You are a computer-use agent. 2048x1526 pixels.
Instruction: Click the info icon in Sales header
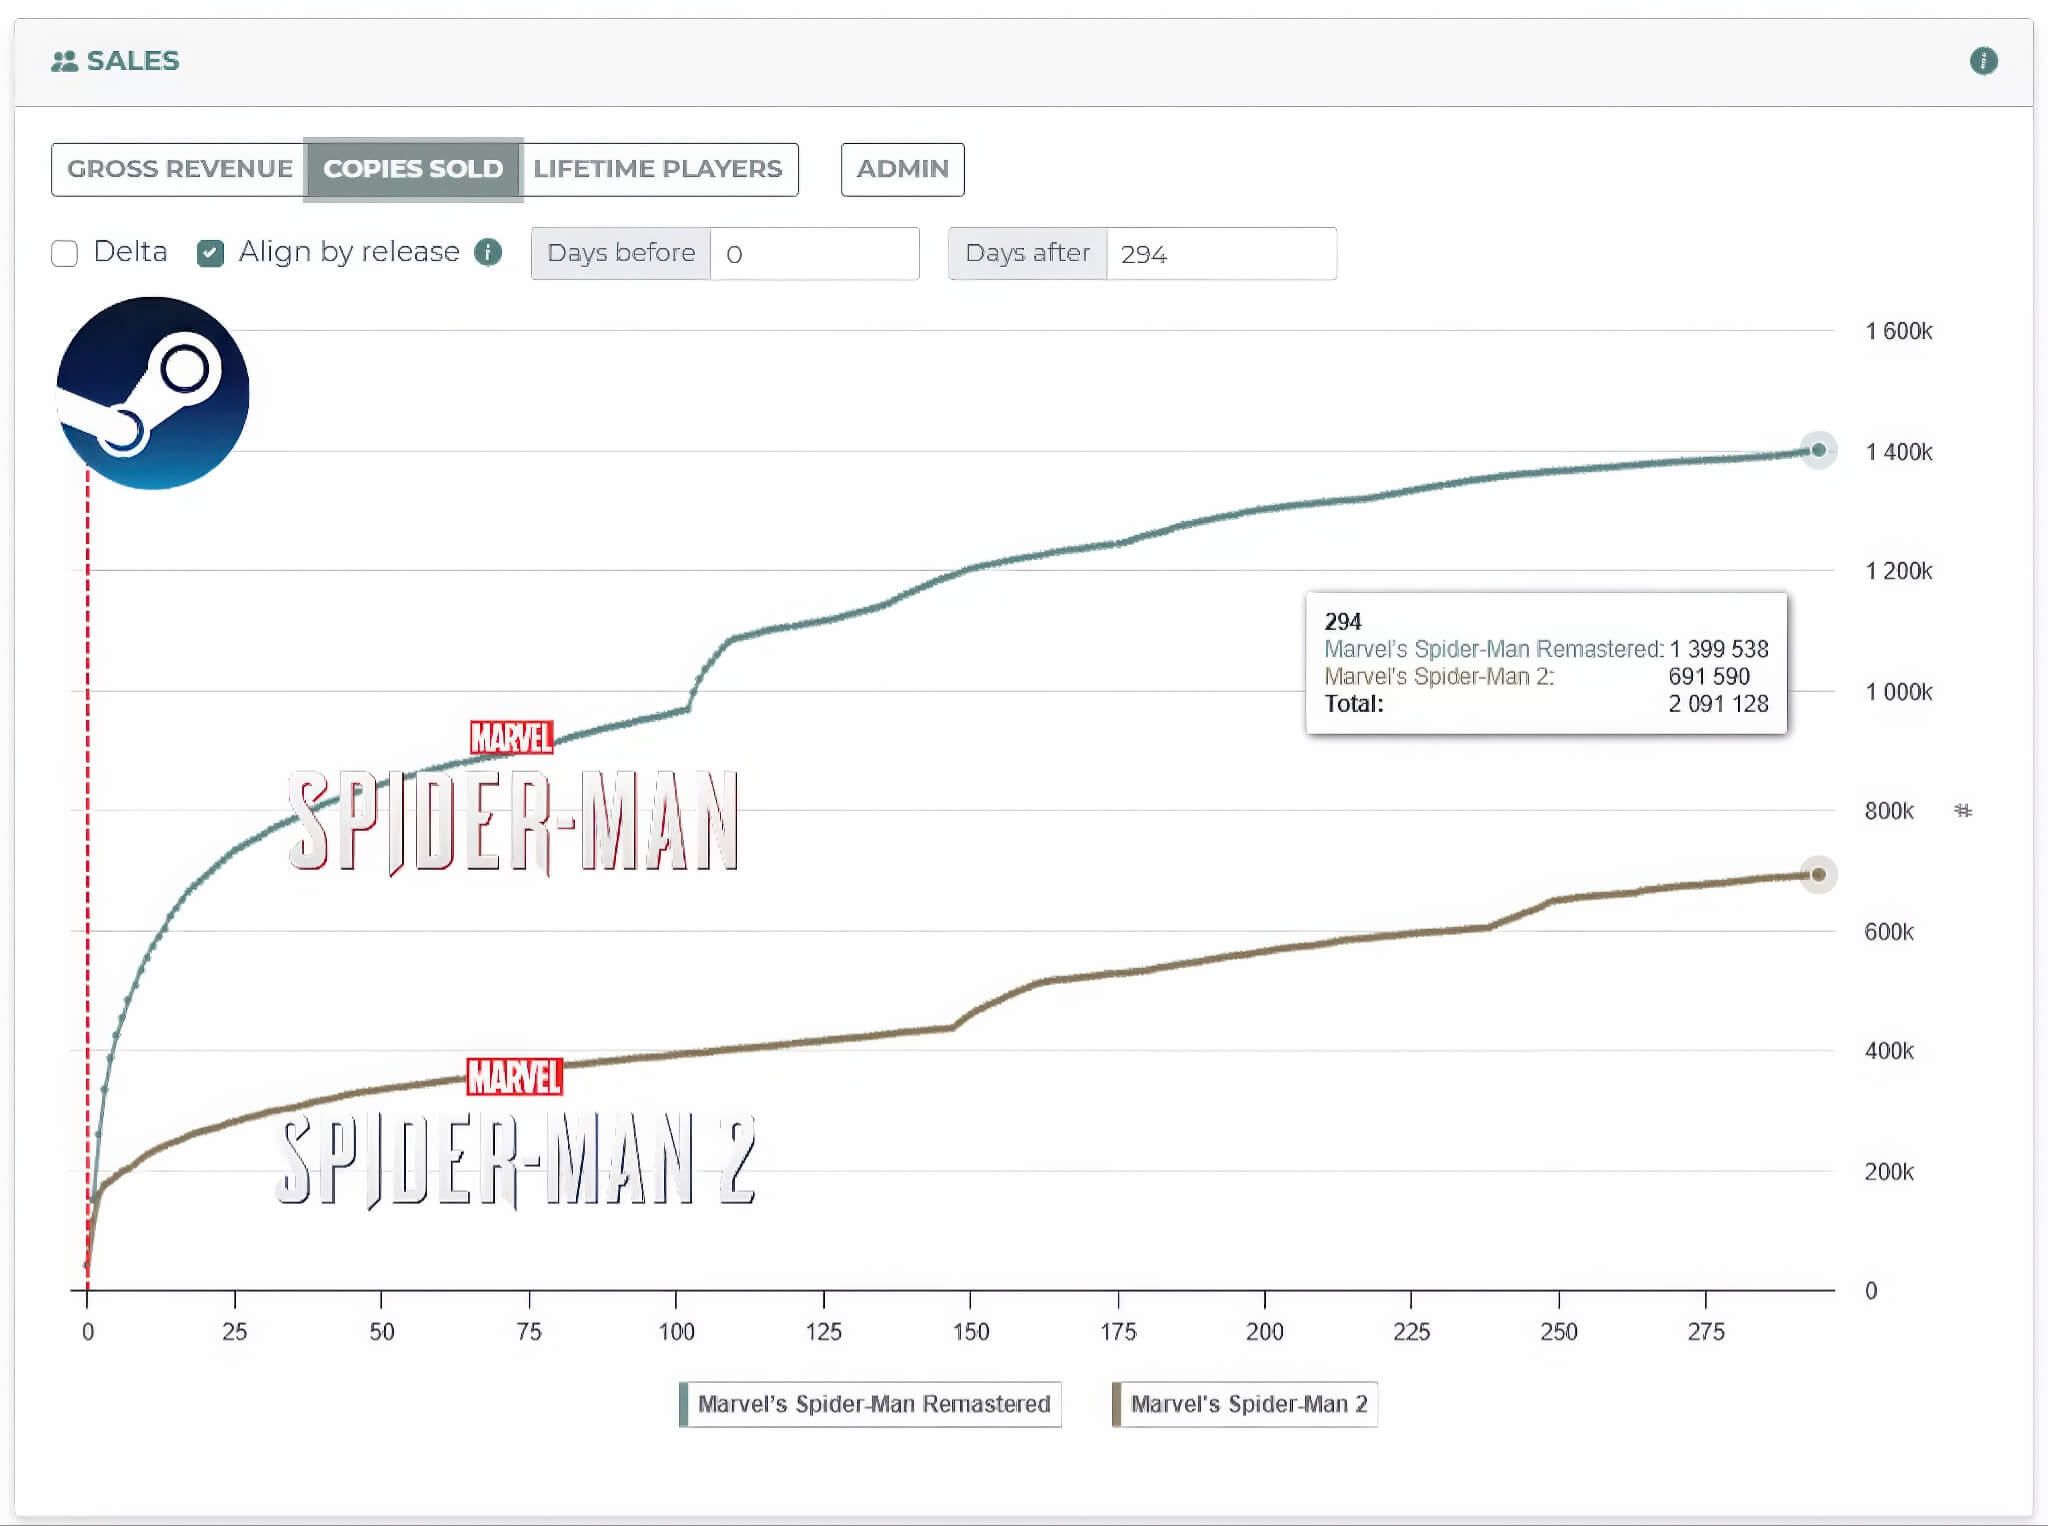(x=1983, y=61)
